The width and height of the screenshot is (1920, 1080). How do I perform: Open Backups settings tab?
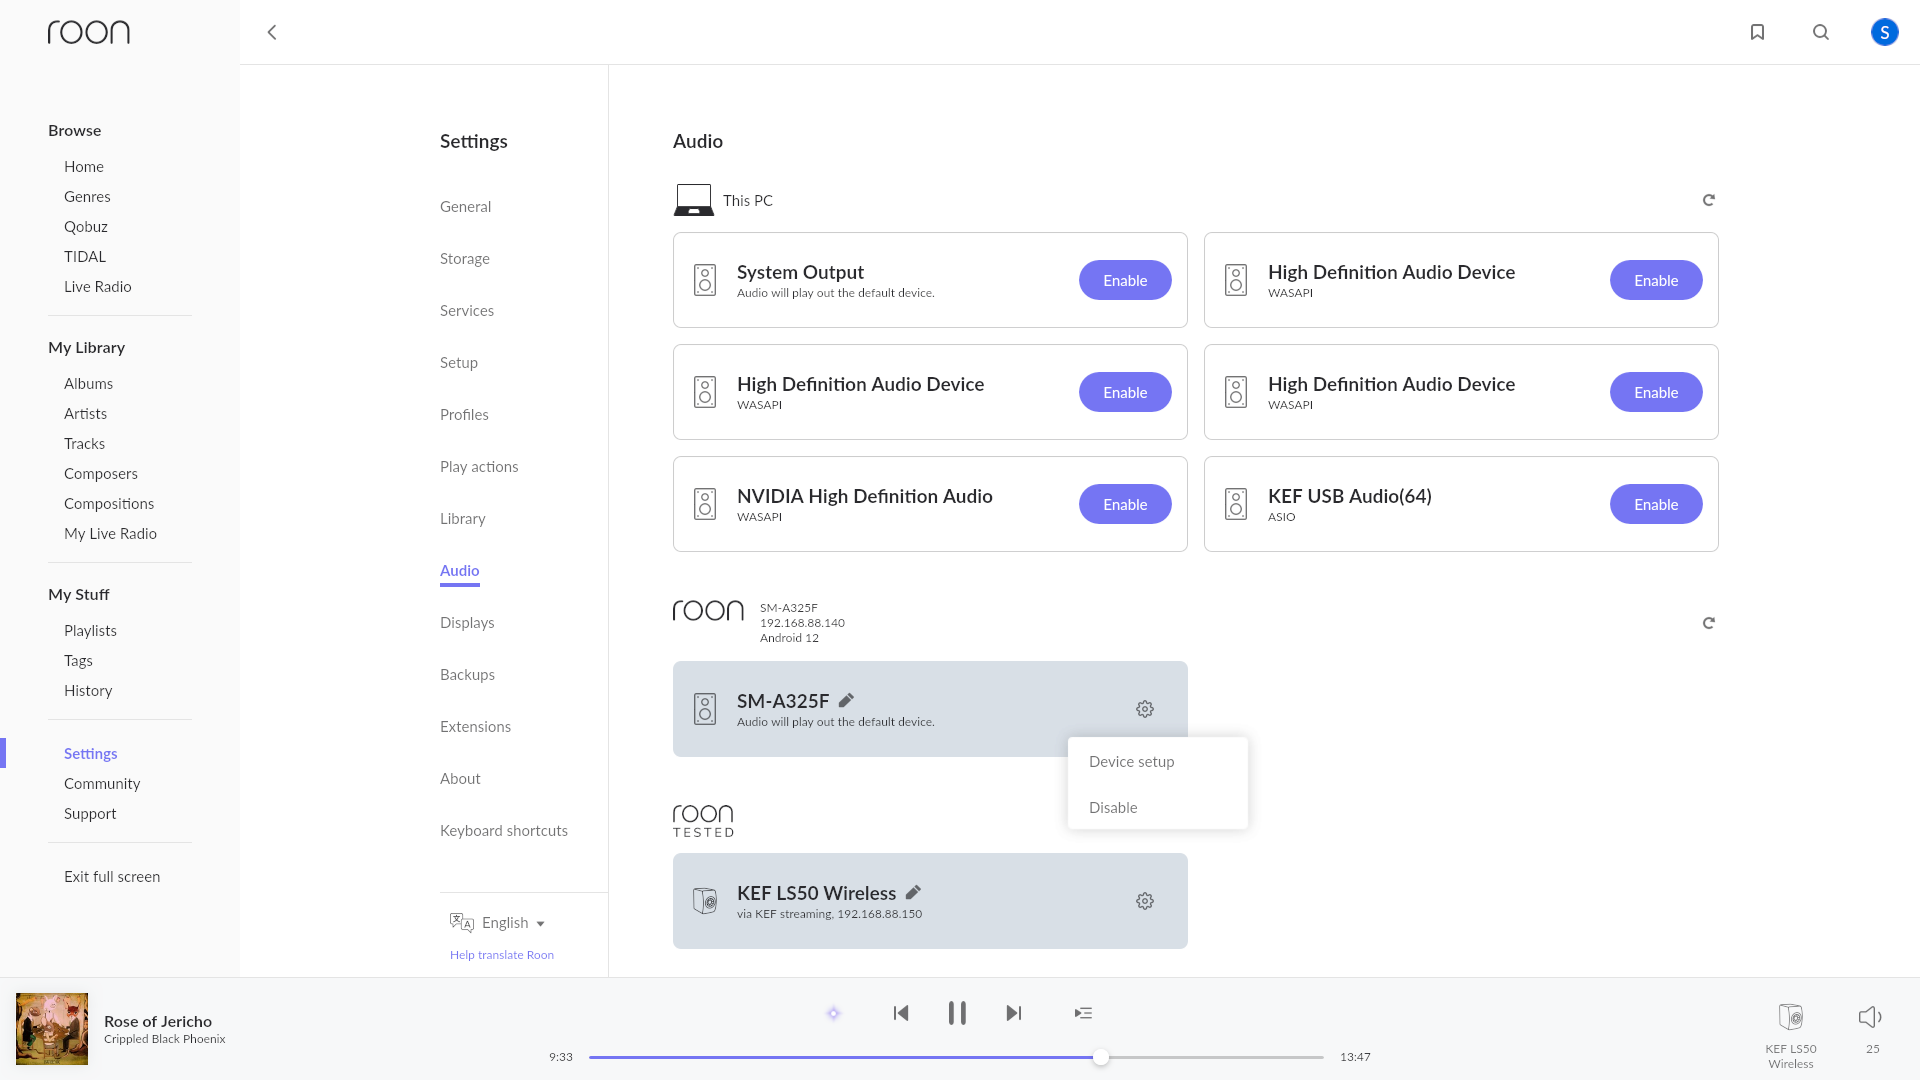(467, 674)
